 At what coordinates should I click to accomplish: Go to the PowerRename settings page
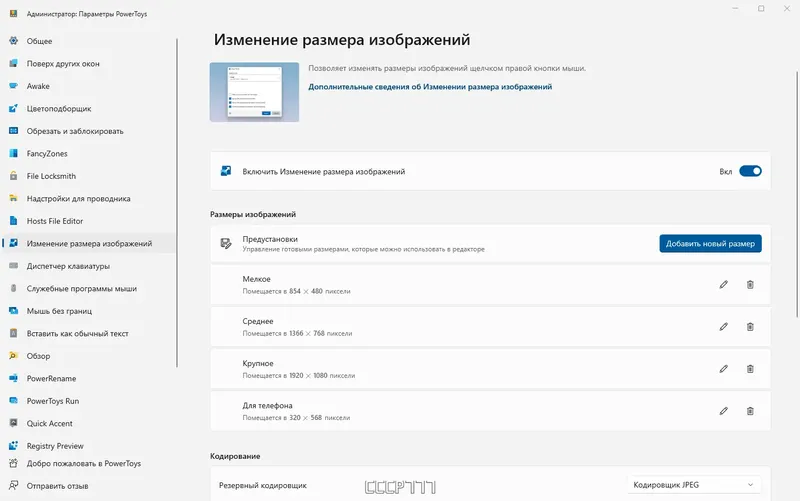(x=51, y=379)
